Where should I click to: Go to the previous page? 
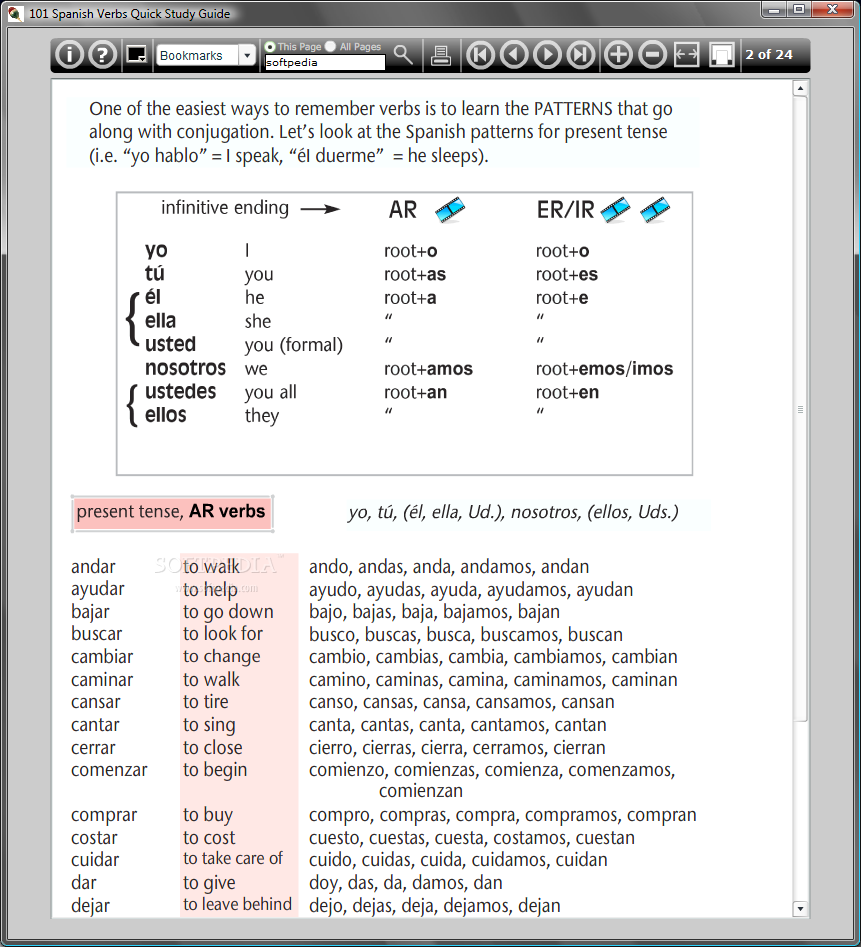tap(514, 55)
